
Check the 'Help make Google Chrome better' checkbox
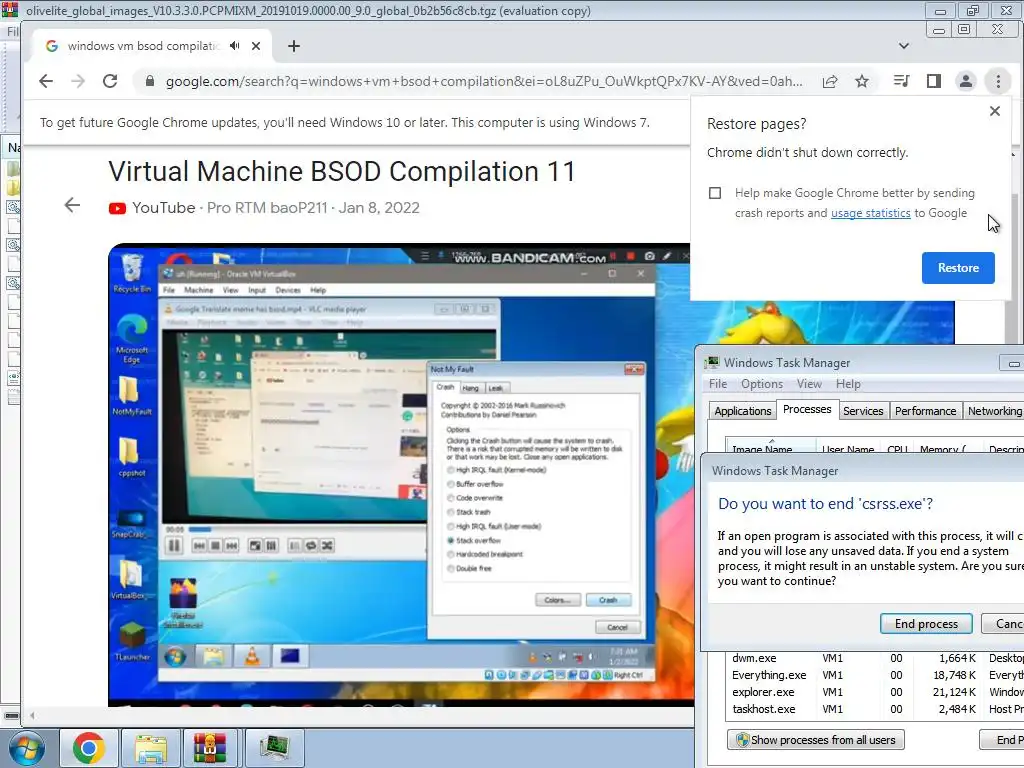pos(715,193)
